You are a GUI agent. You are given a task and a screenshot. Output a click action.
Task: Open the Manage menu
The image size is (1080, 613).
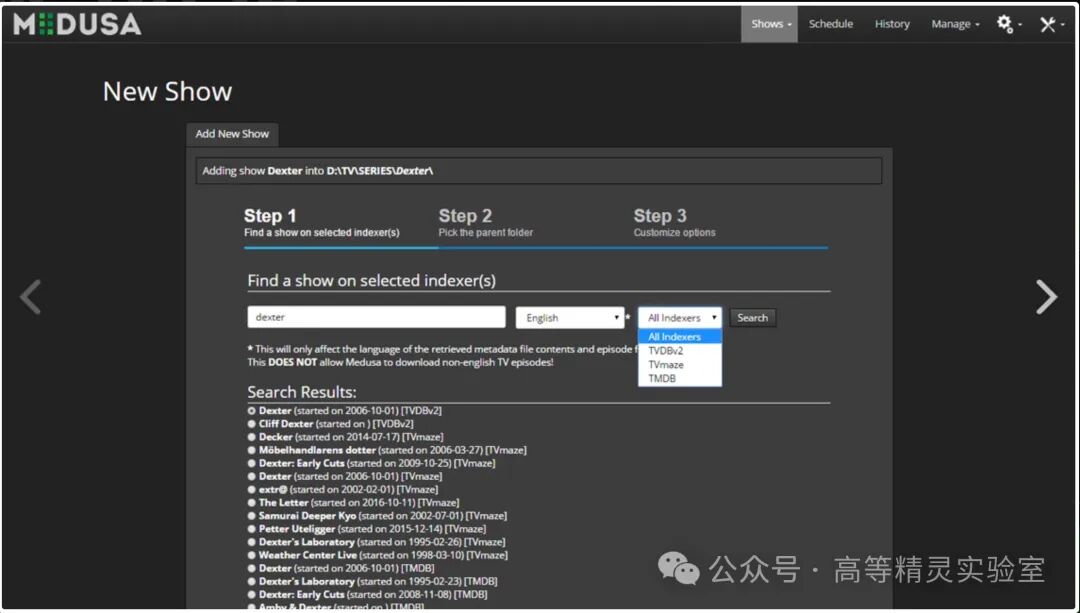[x=955, y=24]
